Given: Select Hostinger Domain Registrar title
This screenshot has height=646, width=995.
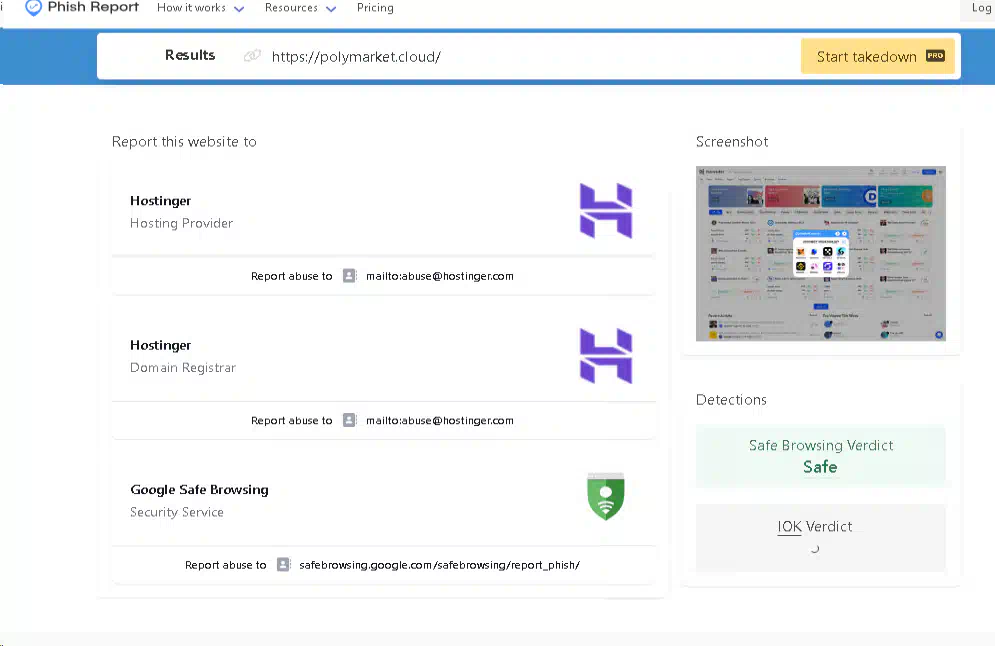Looking at the screenshot, I should (x=161, y=345).
